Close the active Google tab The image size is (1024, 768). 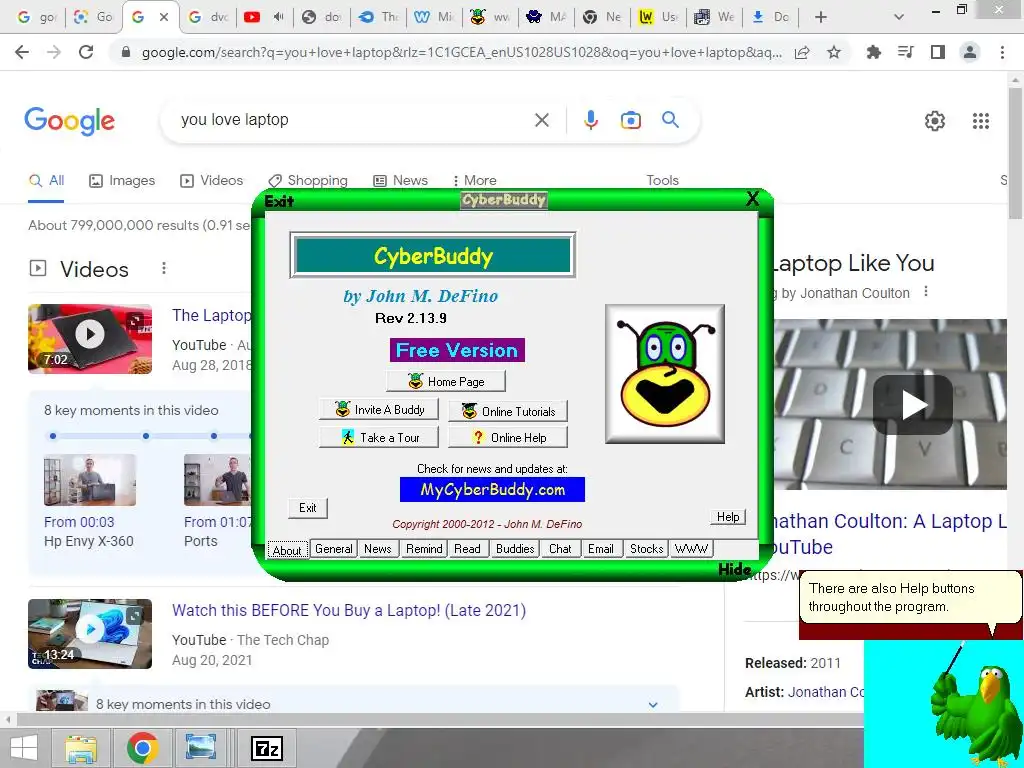(x=164, y=18)
